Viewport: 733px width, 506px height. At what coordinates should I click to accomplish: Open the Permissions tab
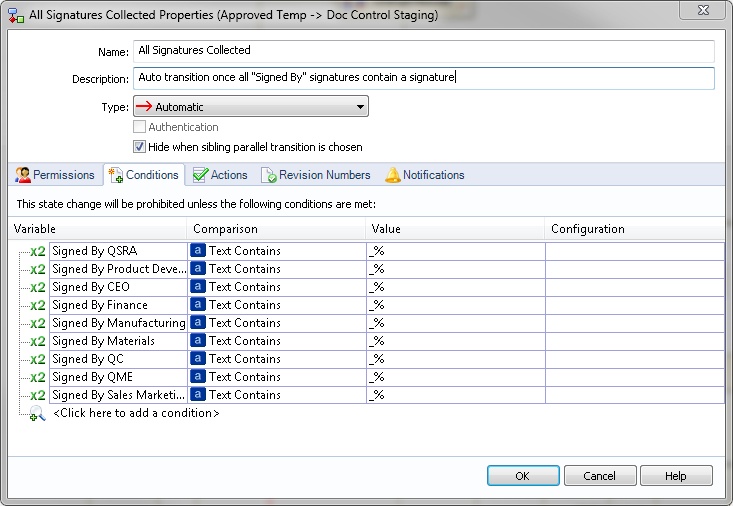55,175
